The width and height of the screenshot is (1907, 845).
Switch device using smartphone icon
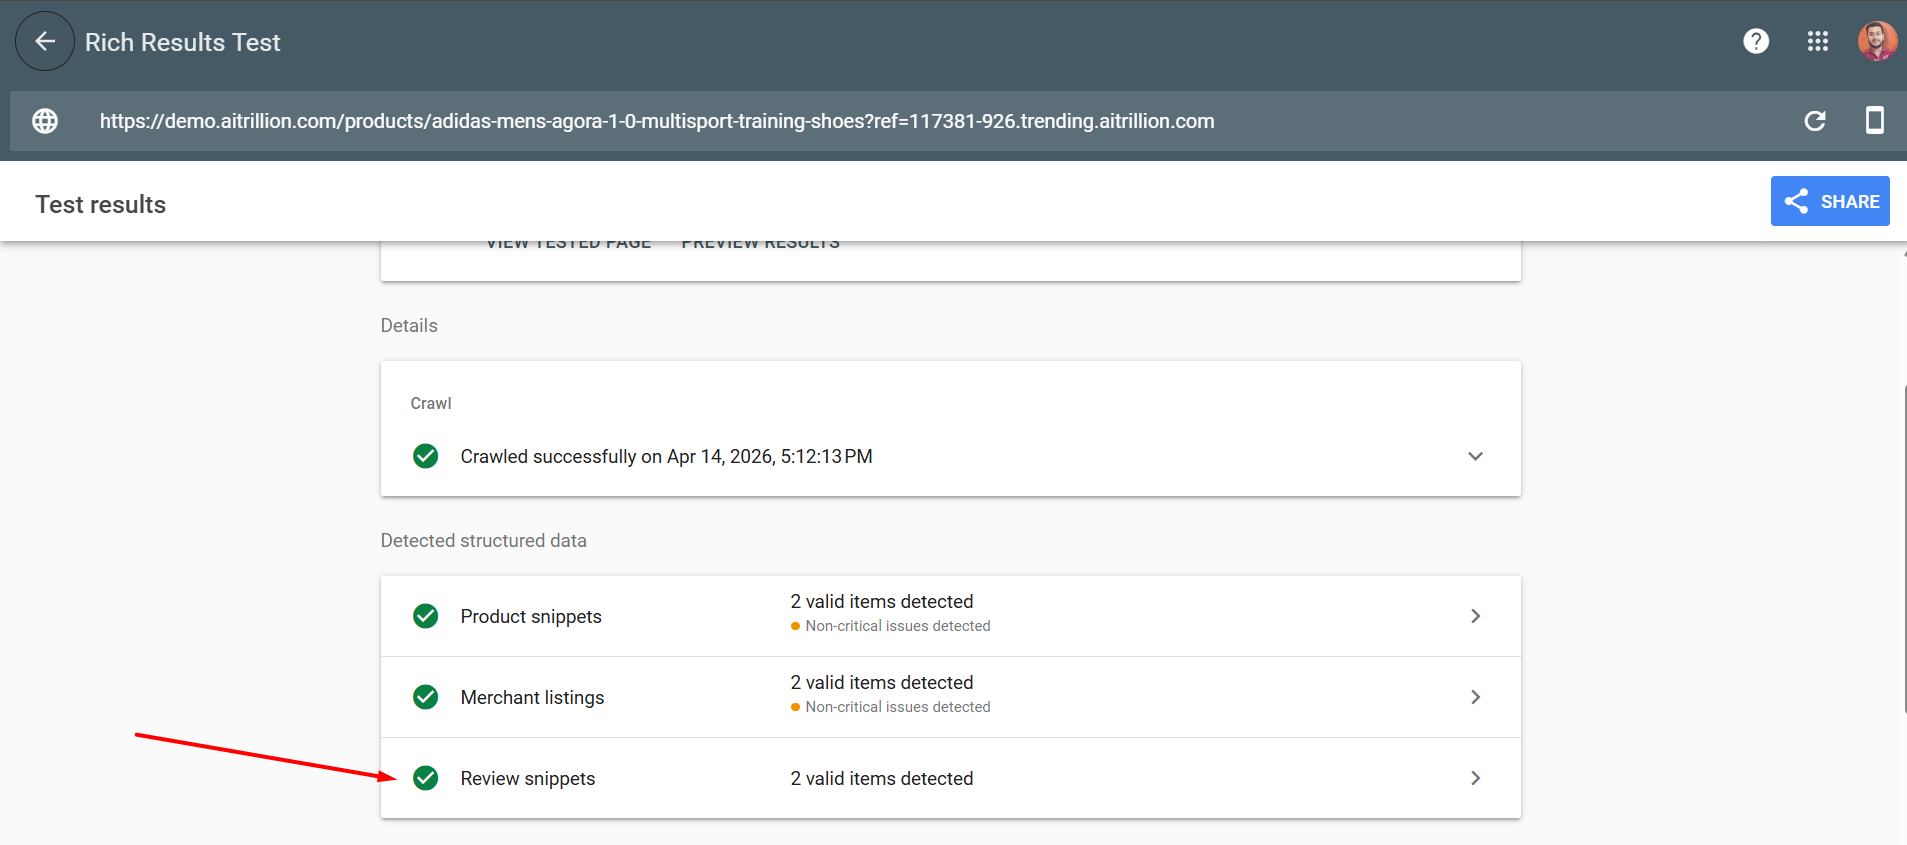1874,121
